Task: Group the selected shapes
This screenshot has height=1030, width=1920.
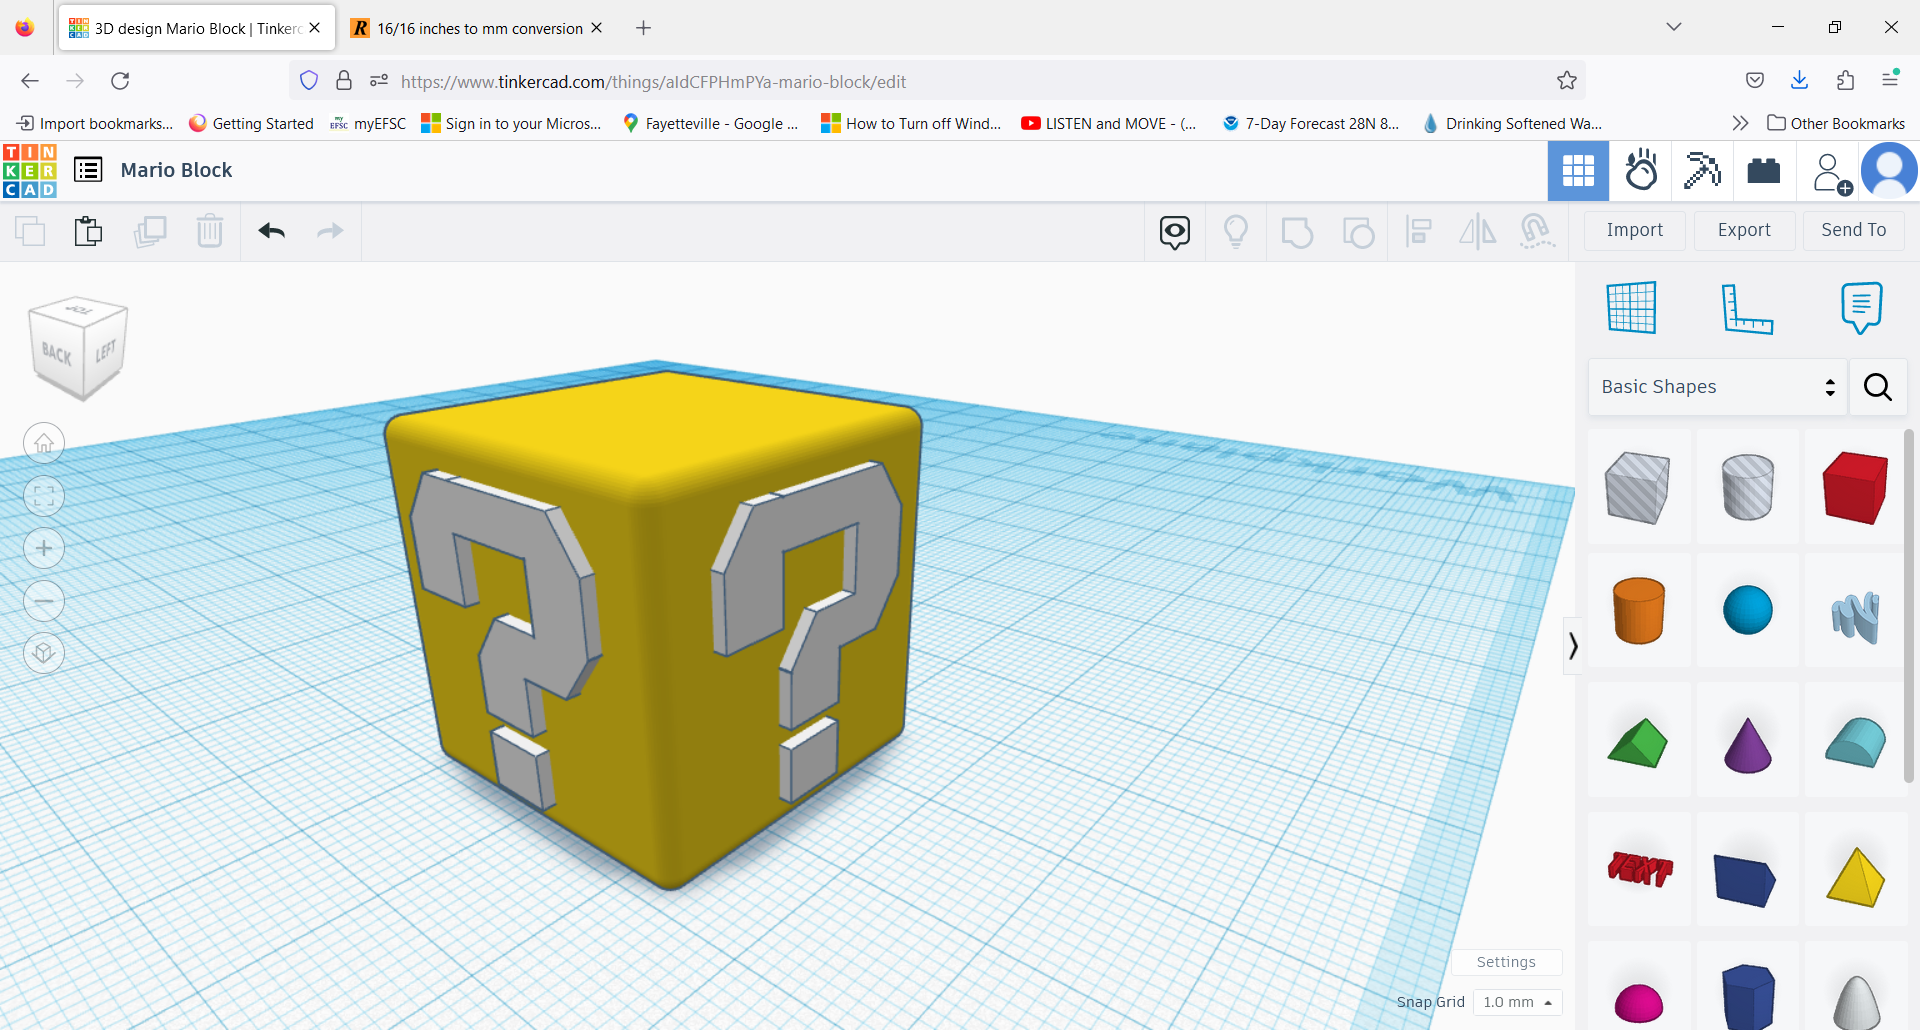Action: pos(1297,231)
